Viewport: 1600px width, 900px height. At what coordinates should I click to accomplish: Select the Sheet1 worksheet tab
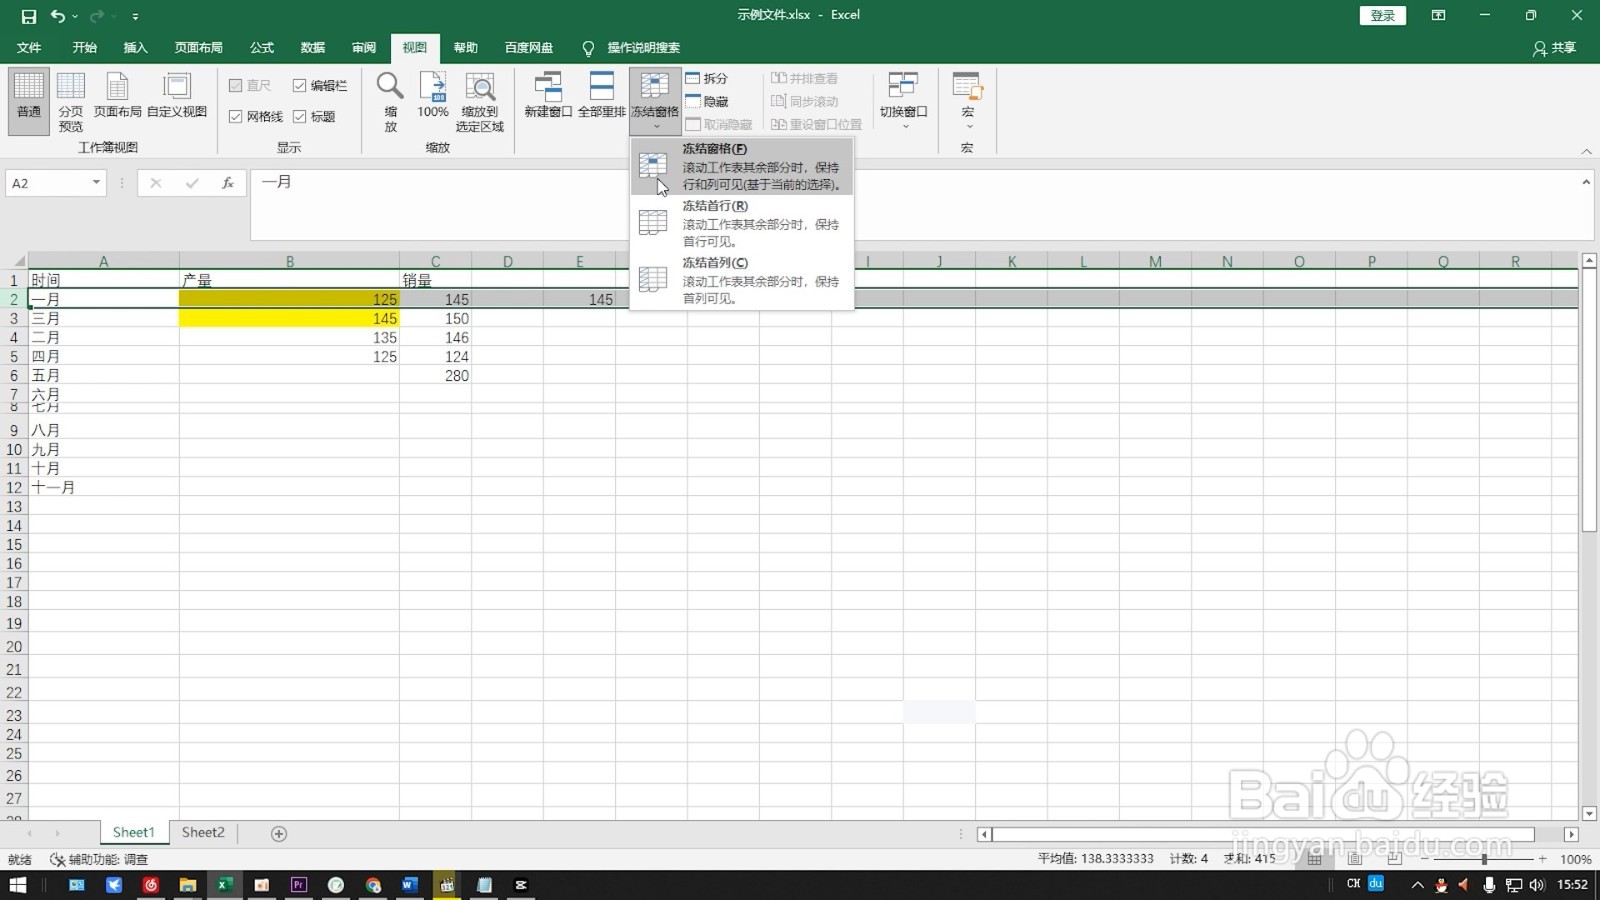[134, 832]
